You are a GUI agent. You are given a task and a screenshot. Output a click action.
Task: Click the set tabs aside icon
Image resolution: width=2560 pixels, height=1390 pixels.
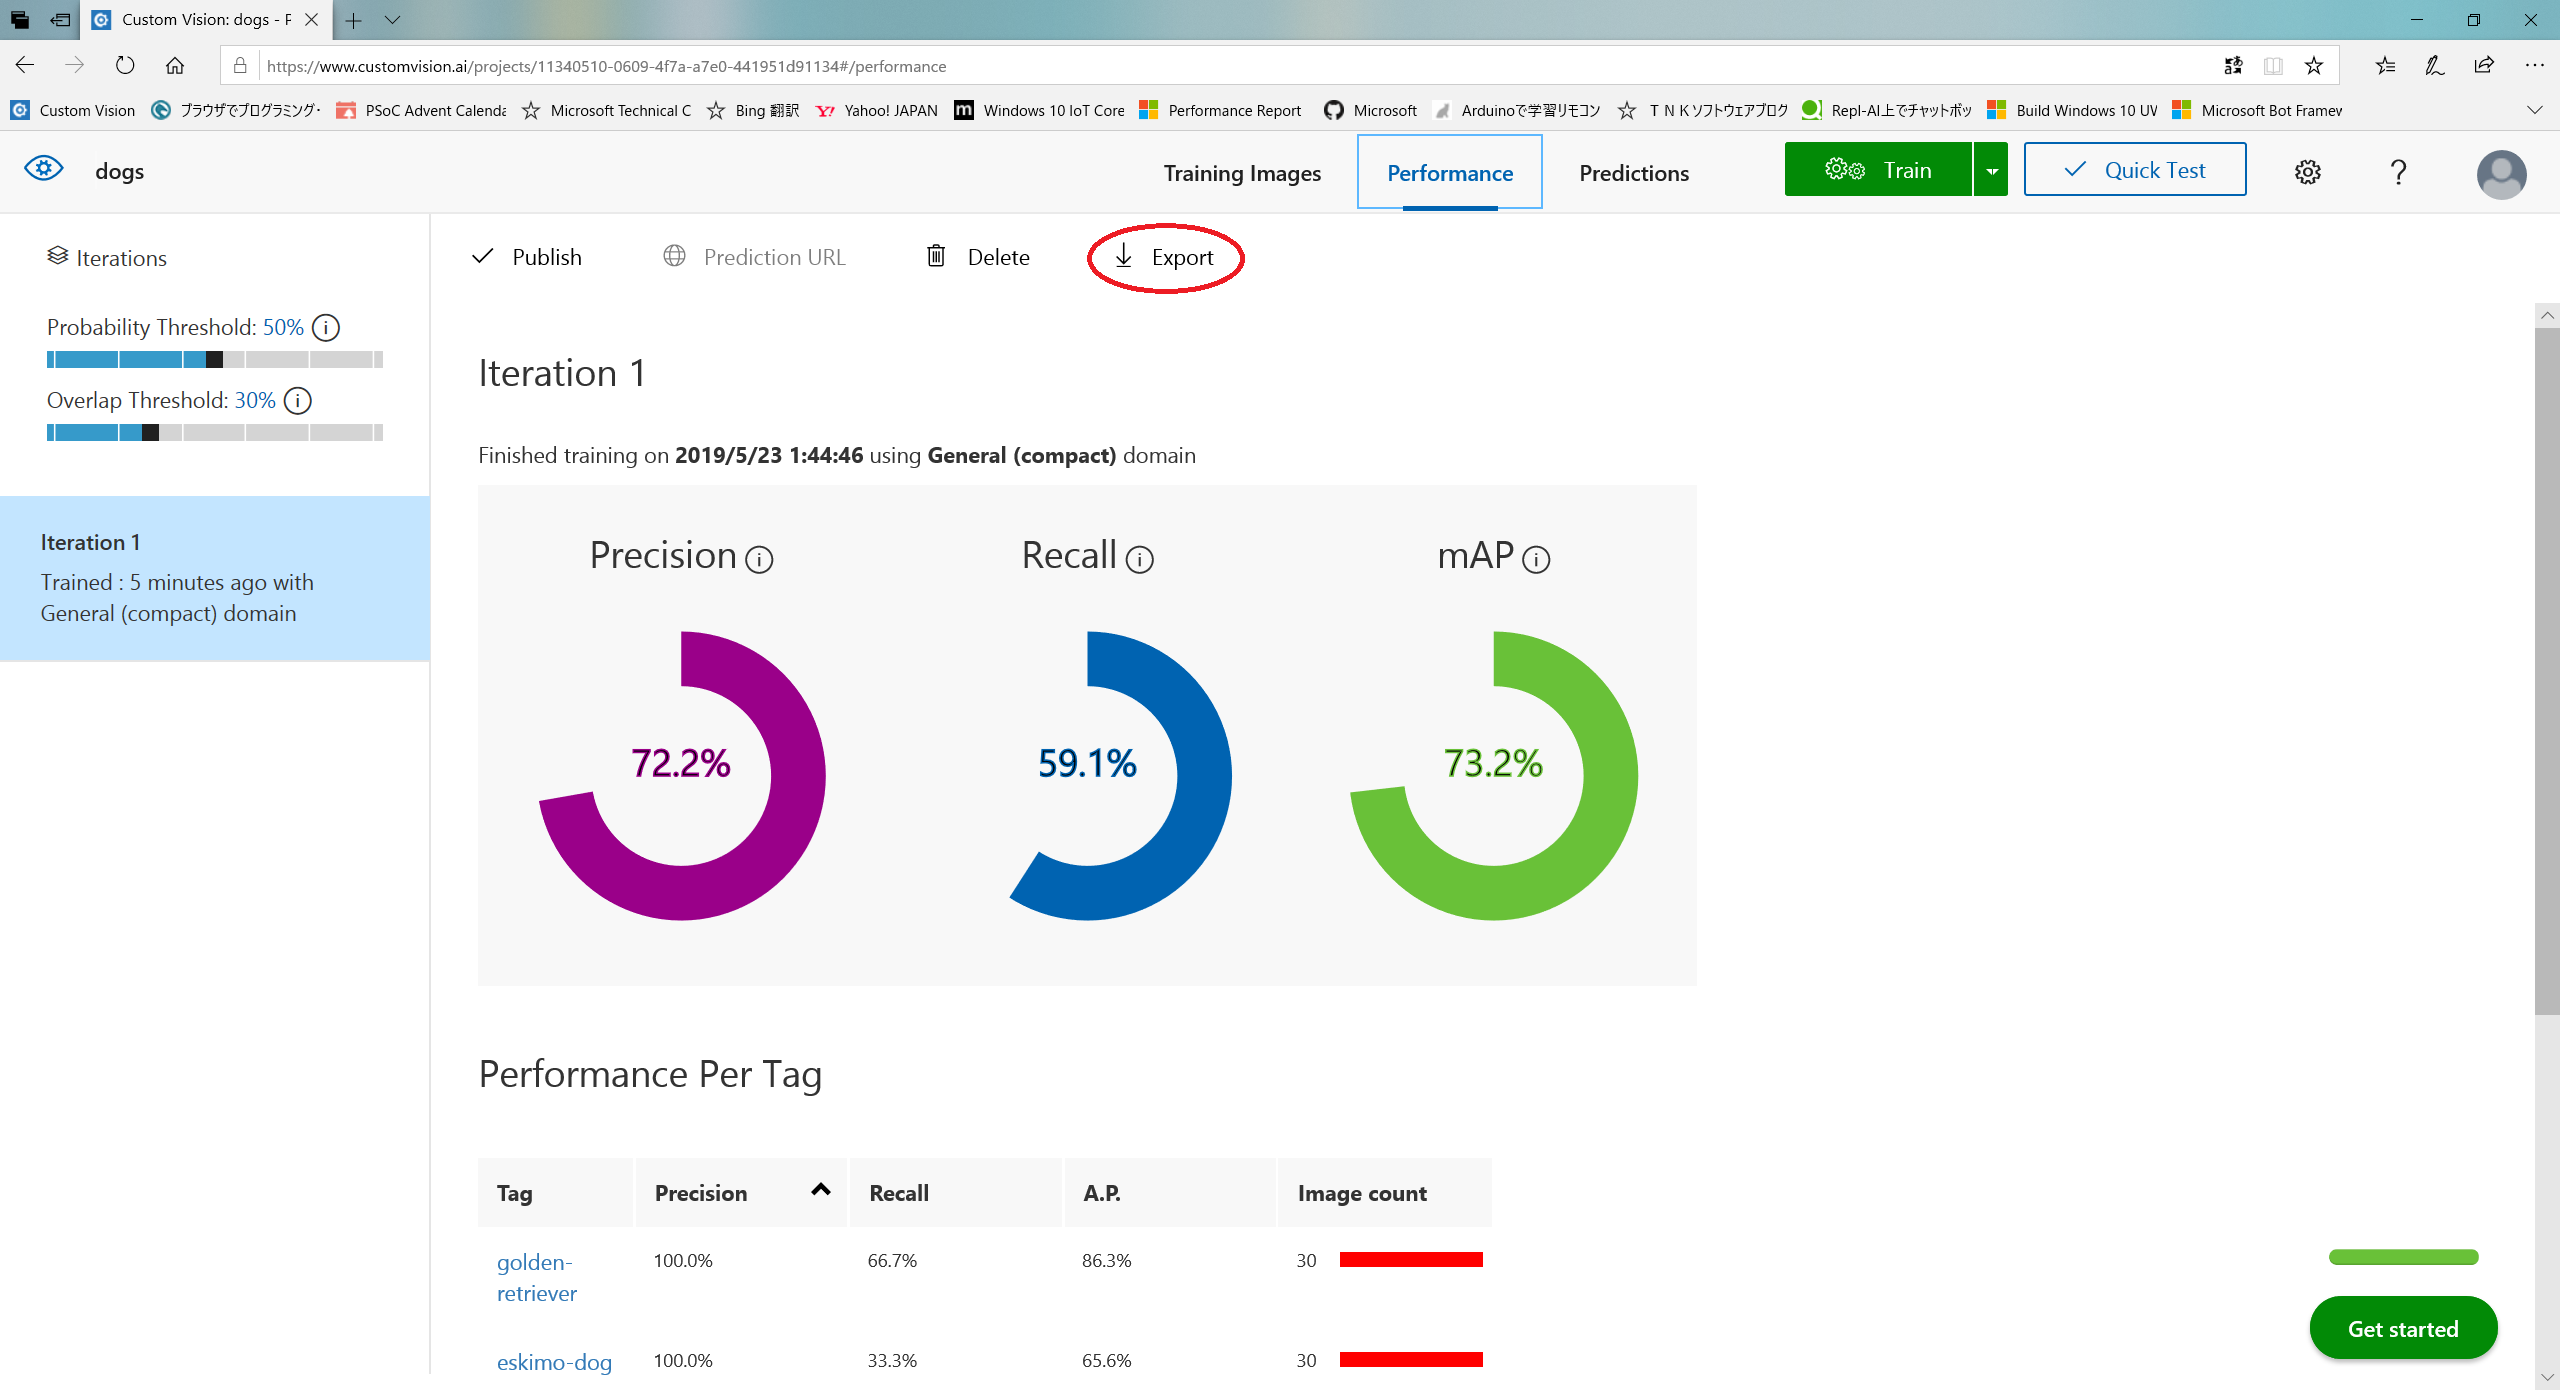point(60,20)
